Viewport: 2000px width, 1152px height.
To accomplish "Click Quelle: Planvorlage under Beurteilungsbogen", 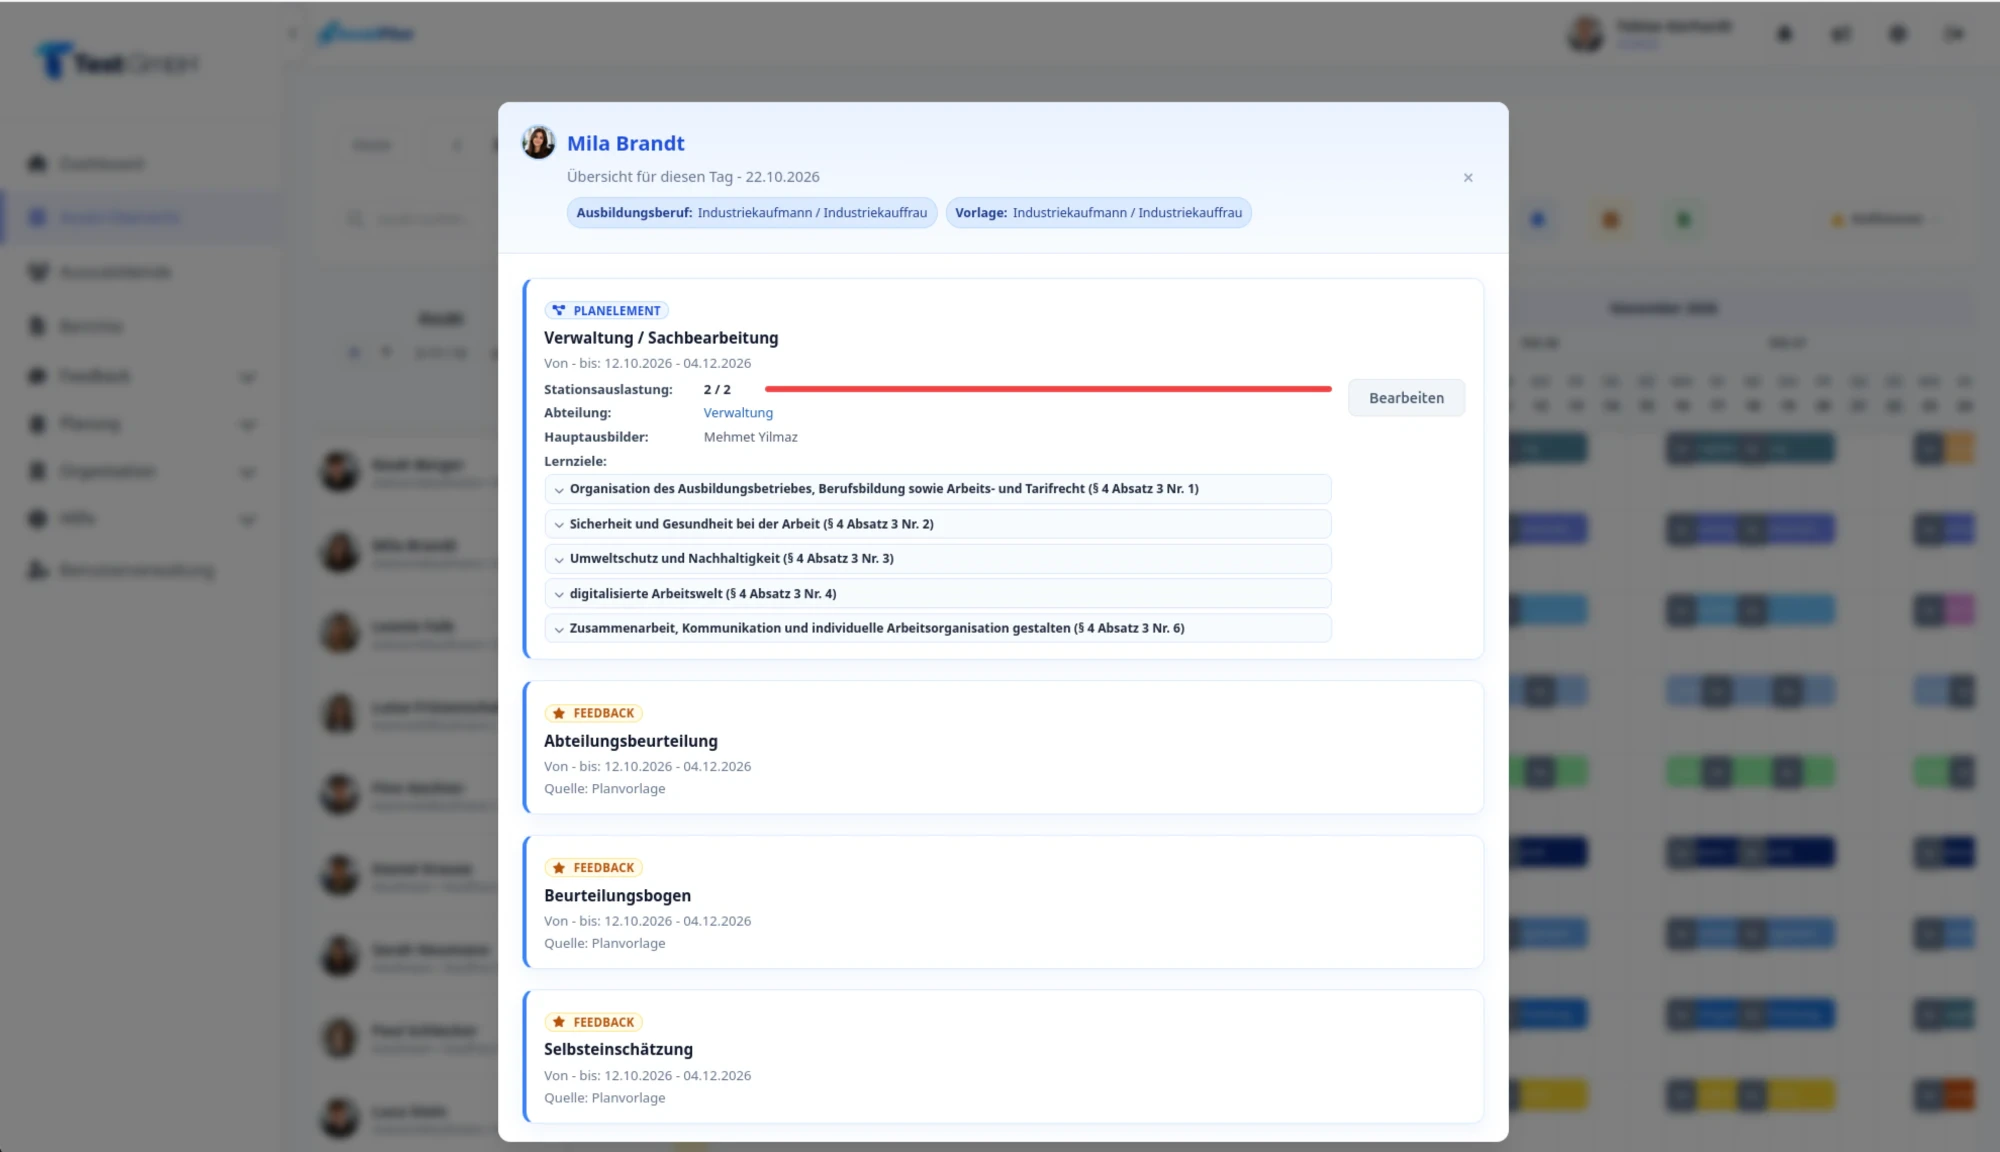I will (604, 944).
